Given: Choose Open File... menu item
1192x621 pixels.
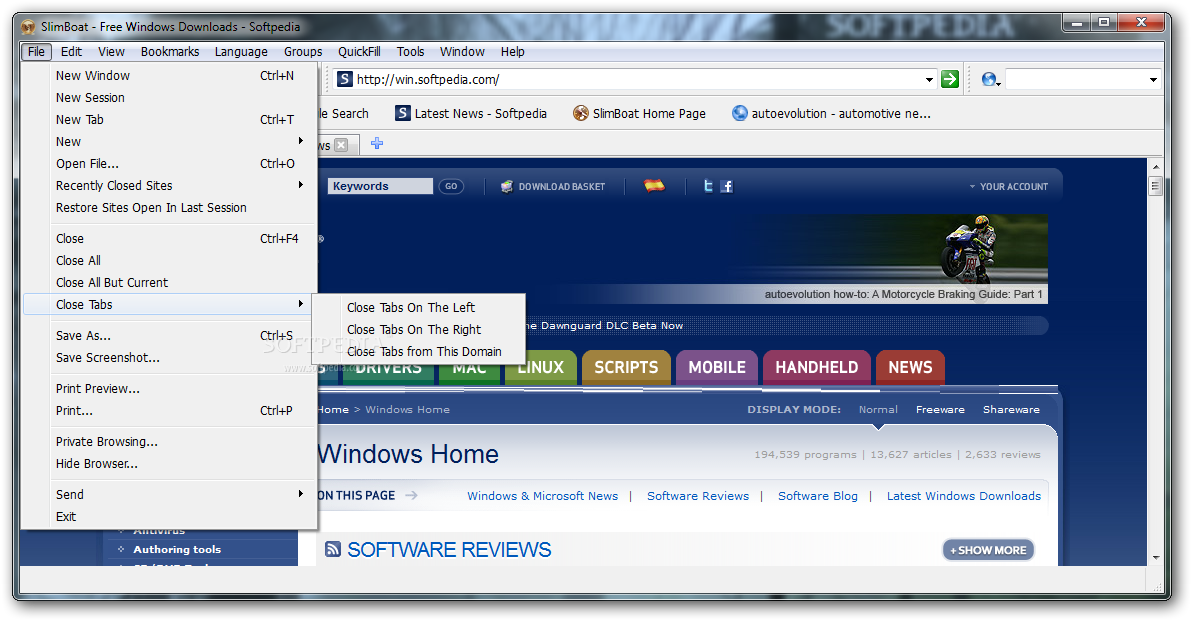Looking at the screenshot, I should tap(169, 163).
